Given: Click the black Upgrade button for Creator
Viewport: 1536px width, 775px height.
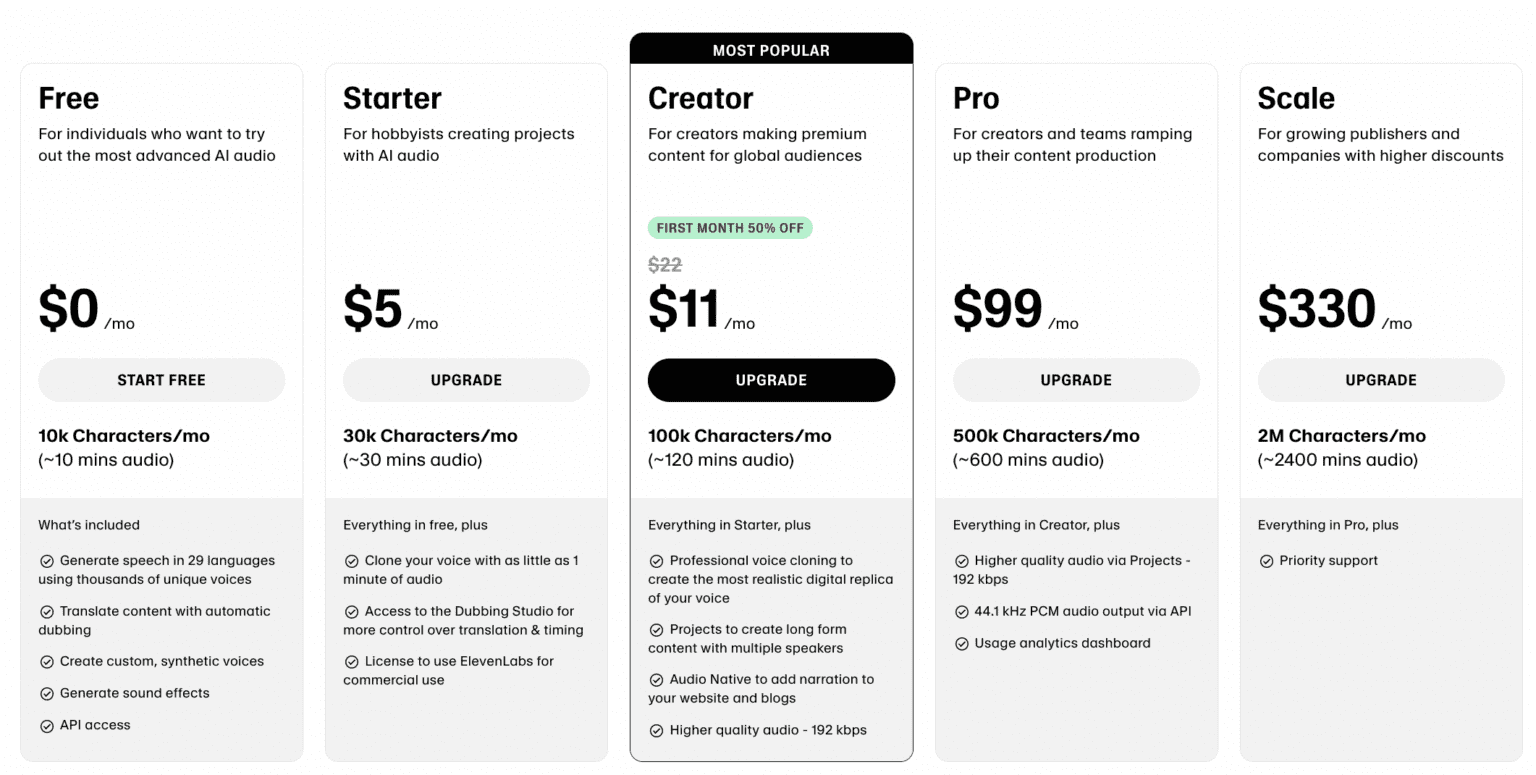Looking at the screenshot, I should pyautogui.click(x=771, y=380).
